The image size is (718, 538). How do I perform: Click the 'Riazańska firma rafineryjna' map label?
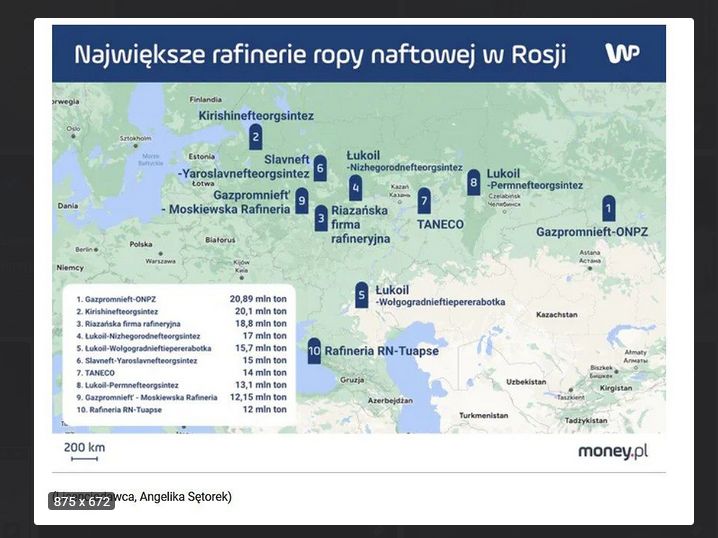click(x=360, y=224)
